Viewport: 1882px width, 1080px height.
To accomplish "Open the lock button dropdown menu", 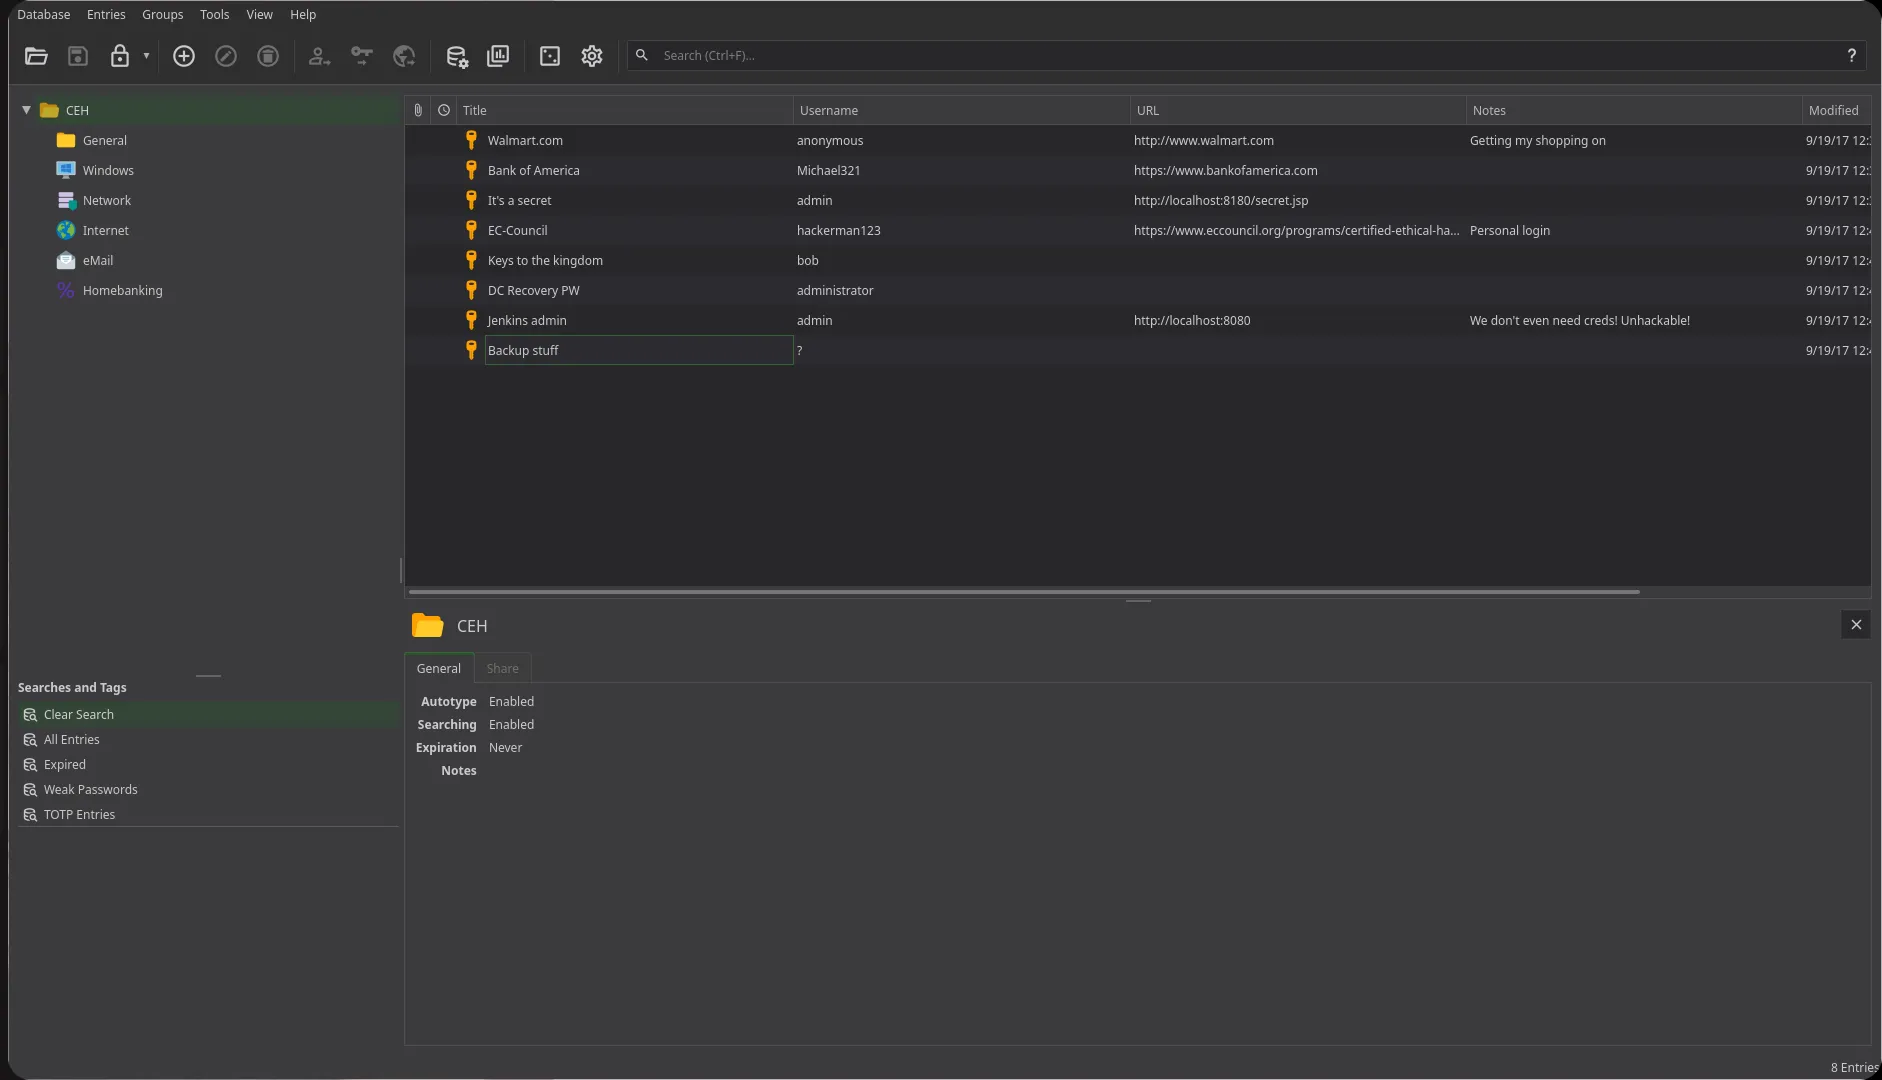I will click(145, 56).
